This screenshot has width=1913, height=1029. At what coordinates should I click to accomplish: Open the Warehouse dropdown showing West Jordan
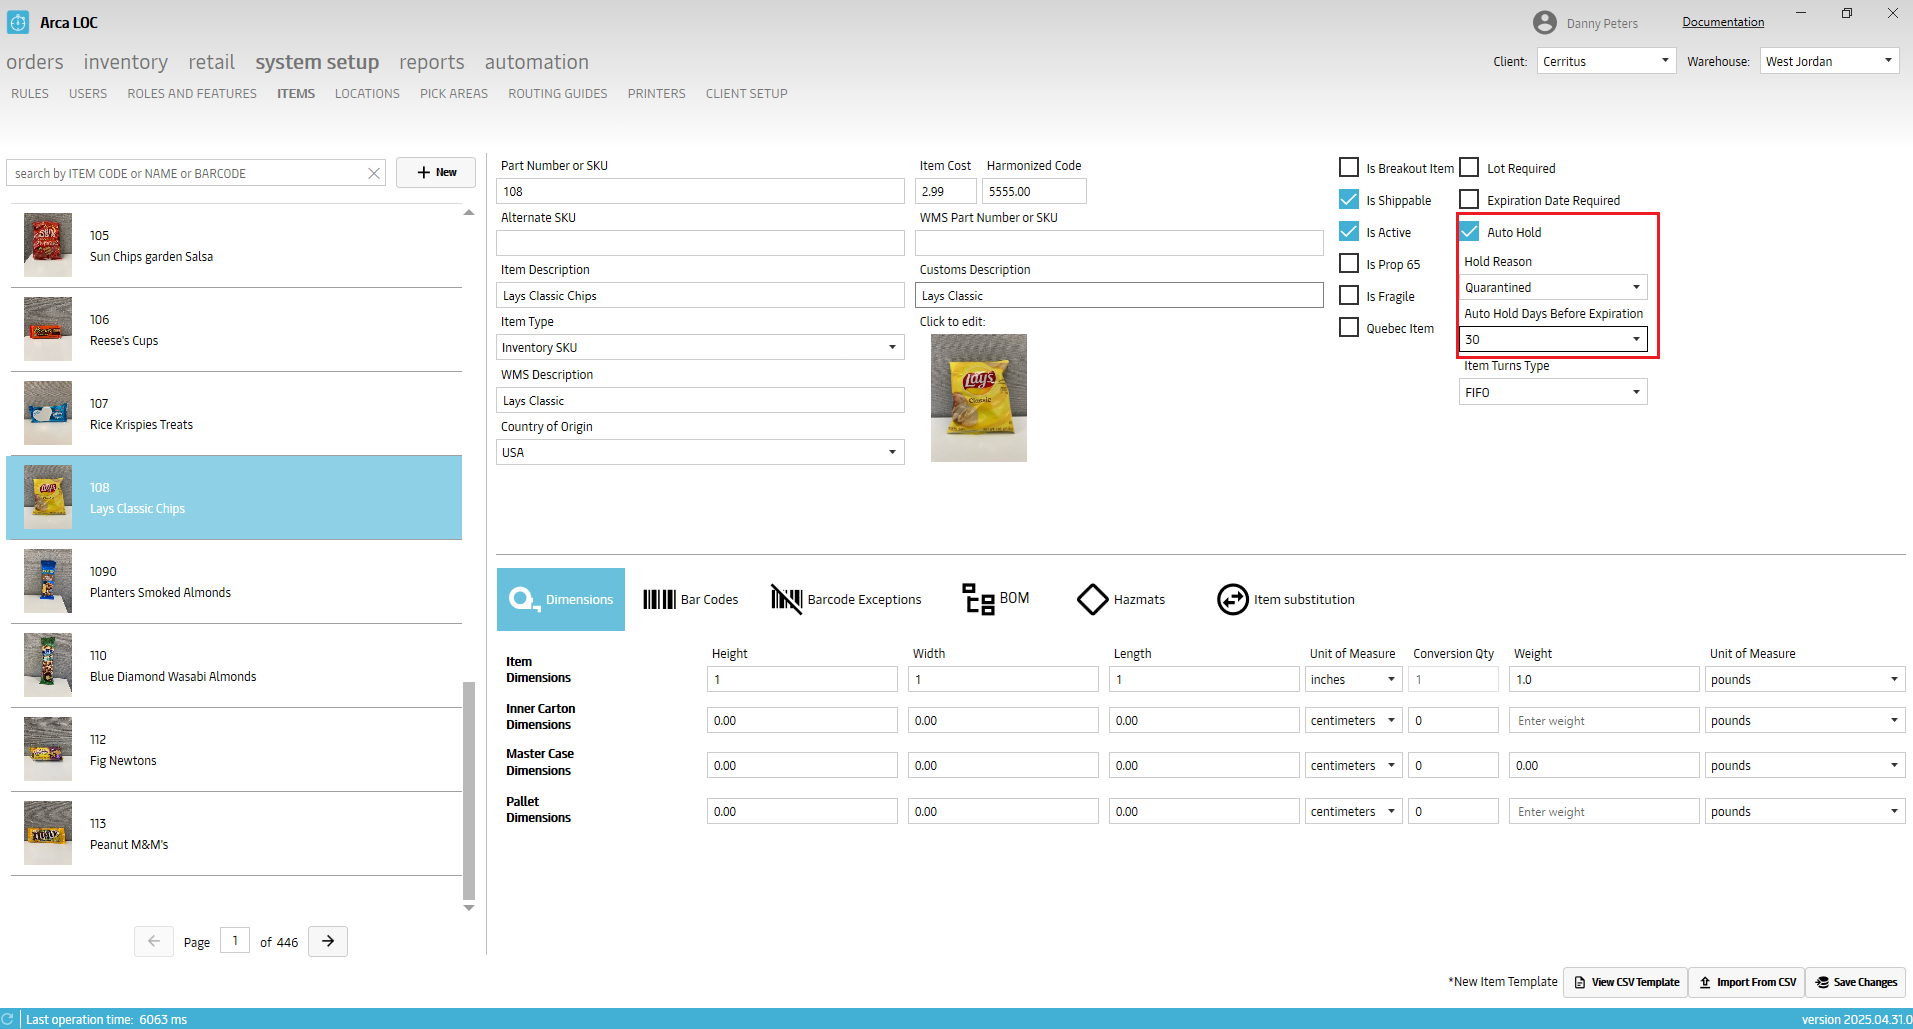click(1829, 61)
